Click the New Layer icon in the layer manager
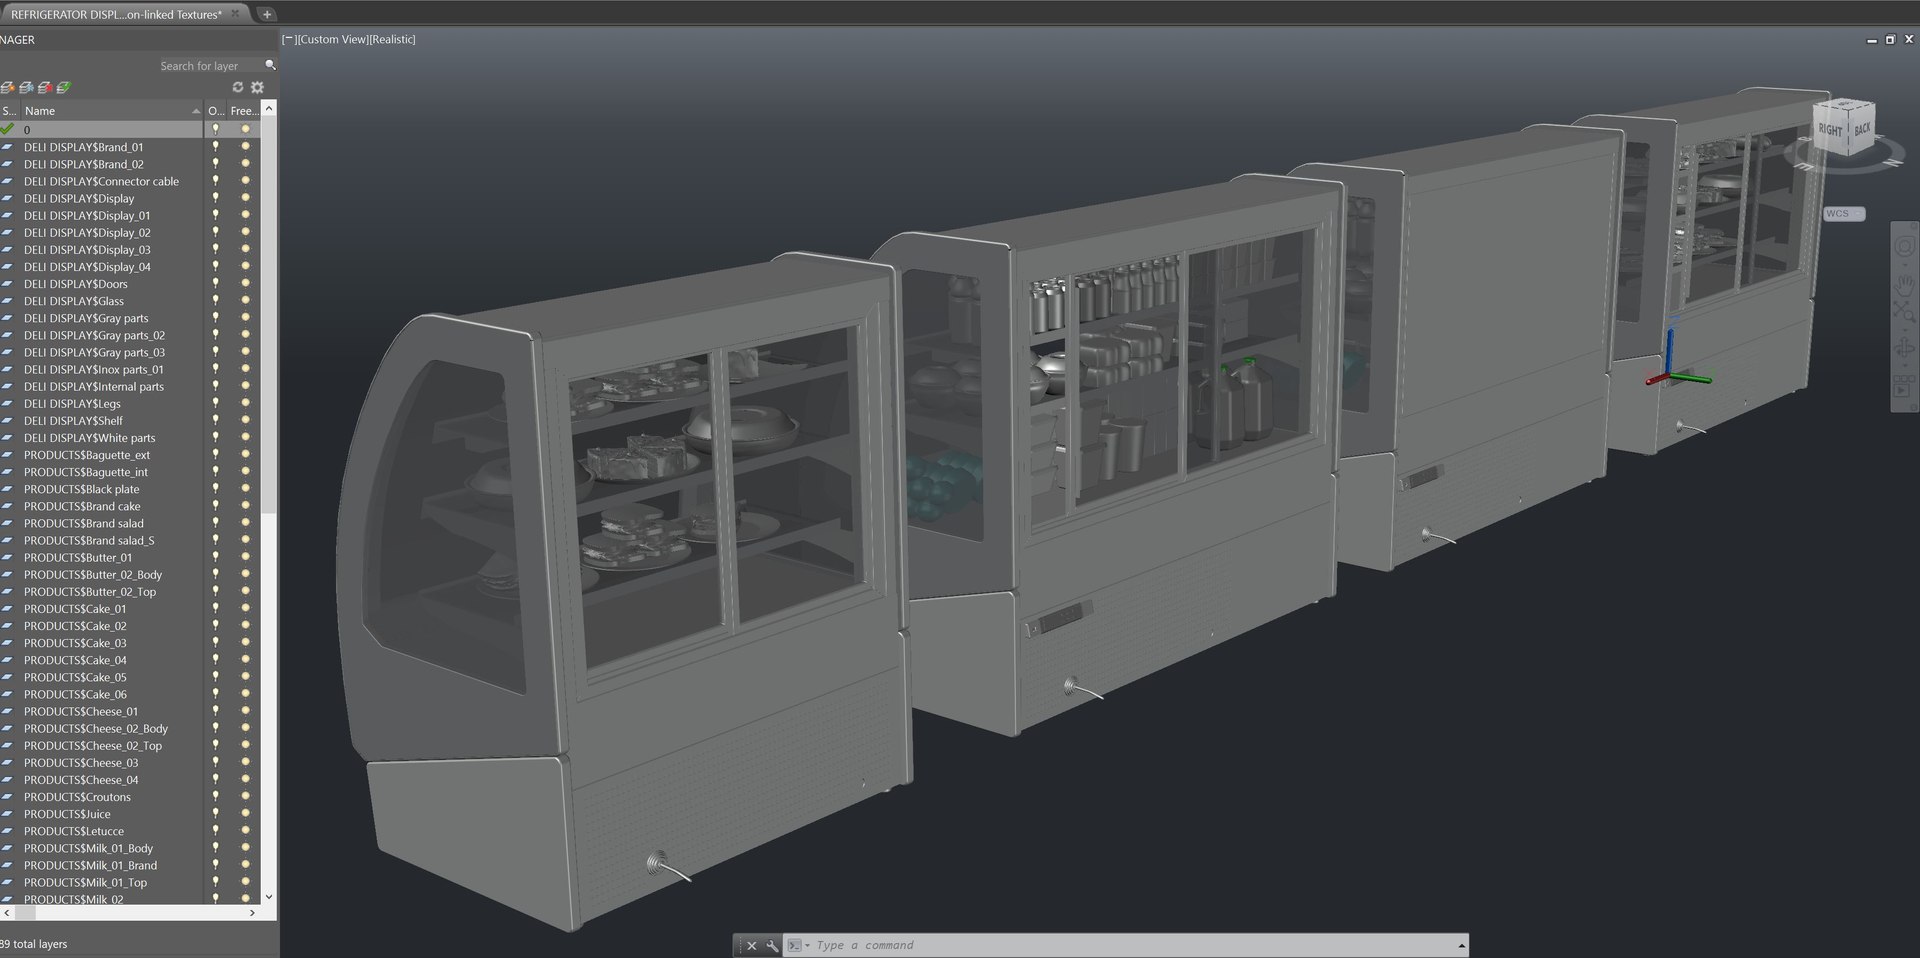This screenshot has width=1920, height=958. click(x=7, y=87)
